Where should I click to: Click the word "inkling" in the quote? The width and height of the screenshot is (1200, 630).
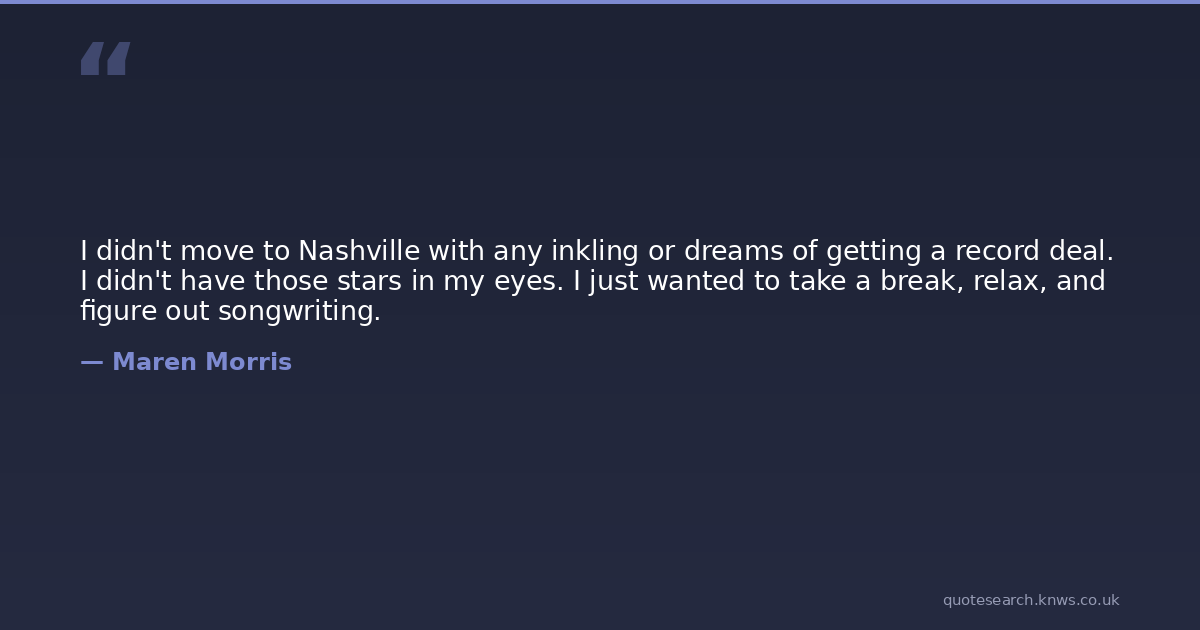(x=596, y=250)
